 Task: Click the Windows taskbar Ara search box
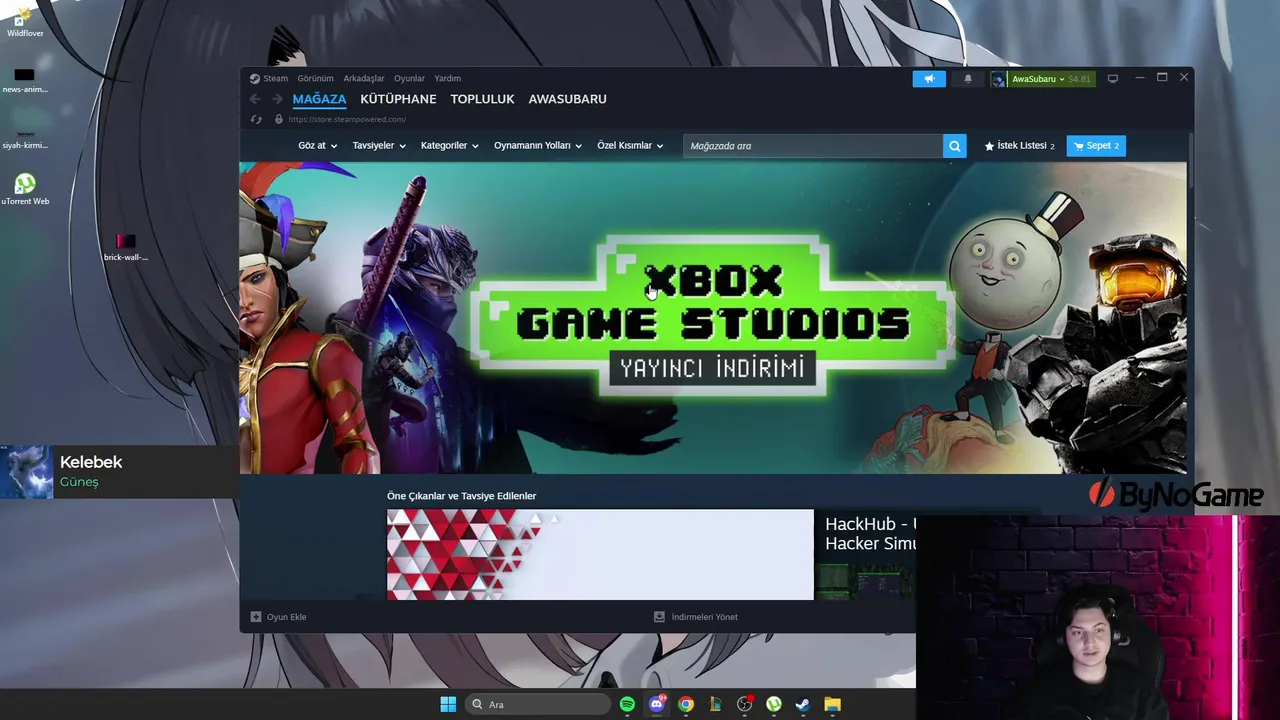pos(538,704)
